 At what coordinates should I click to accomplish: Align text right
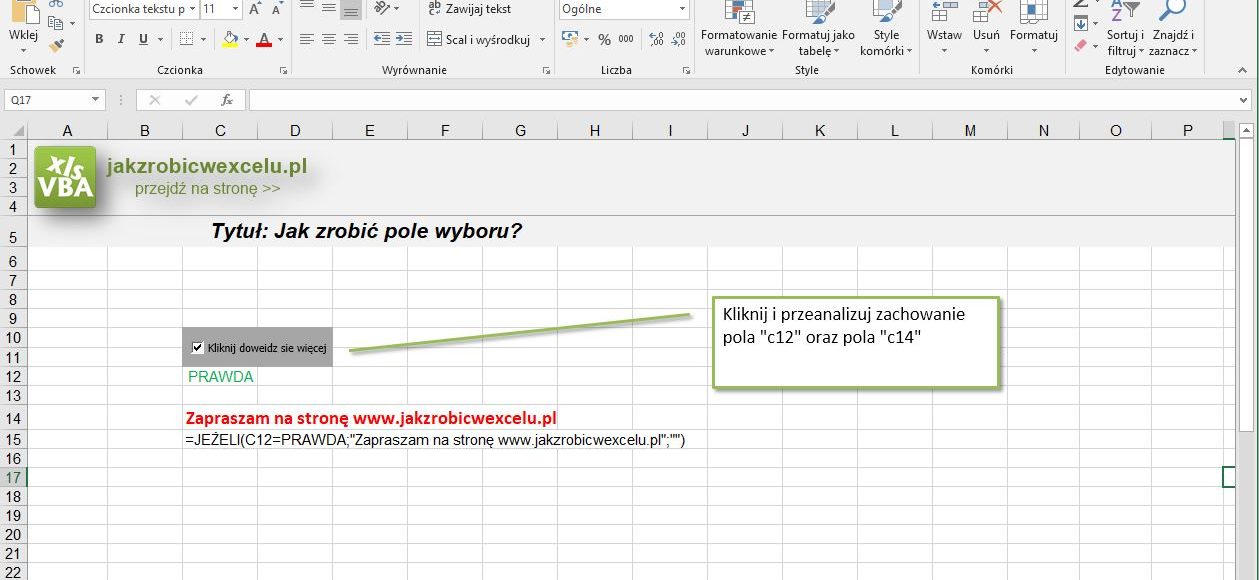(350, 39)
